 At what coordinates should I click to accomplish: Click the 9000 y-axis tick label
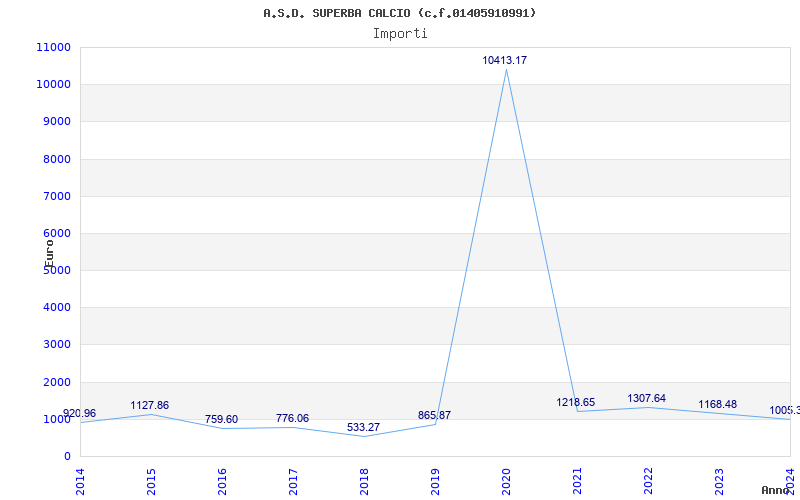(56, 122)
